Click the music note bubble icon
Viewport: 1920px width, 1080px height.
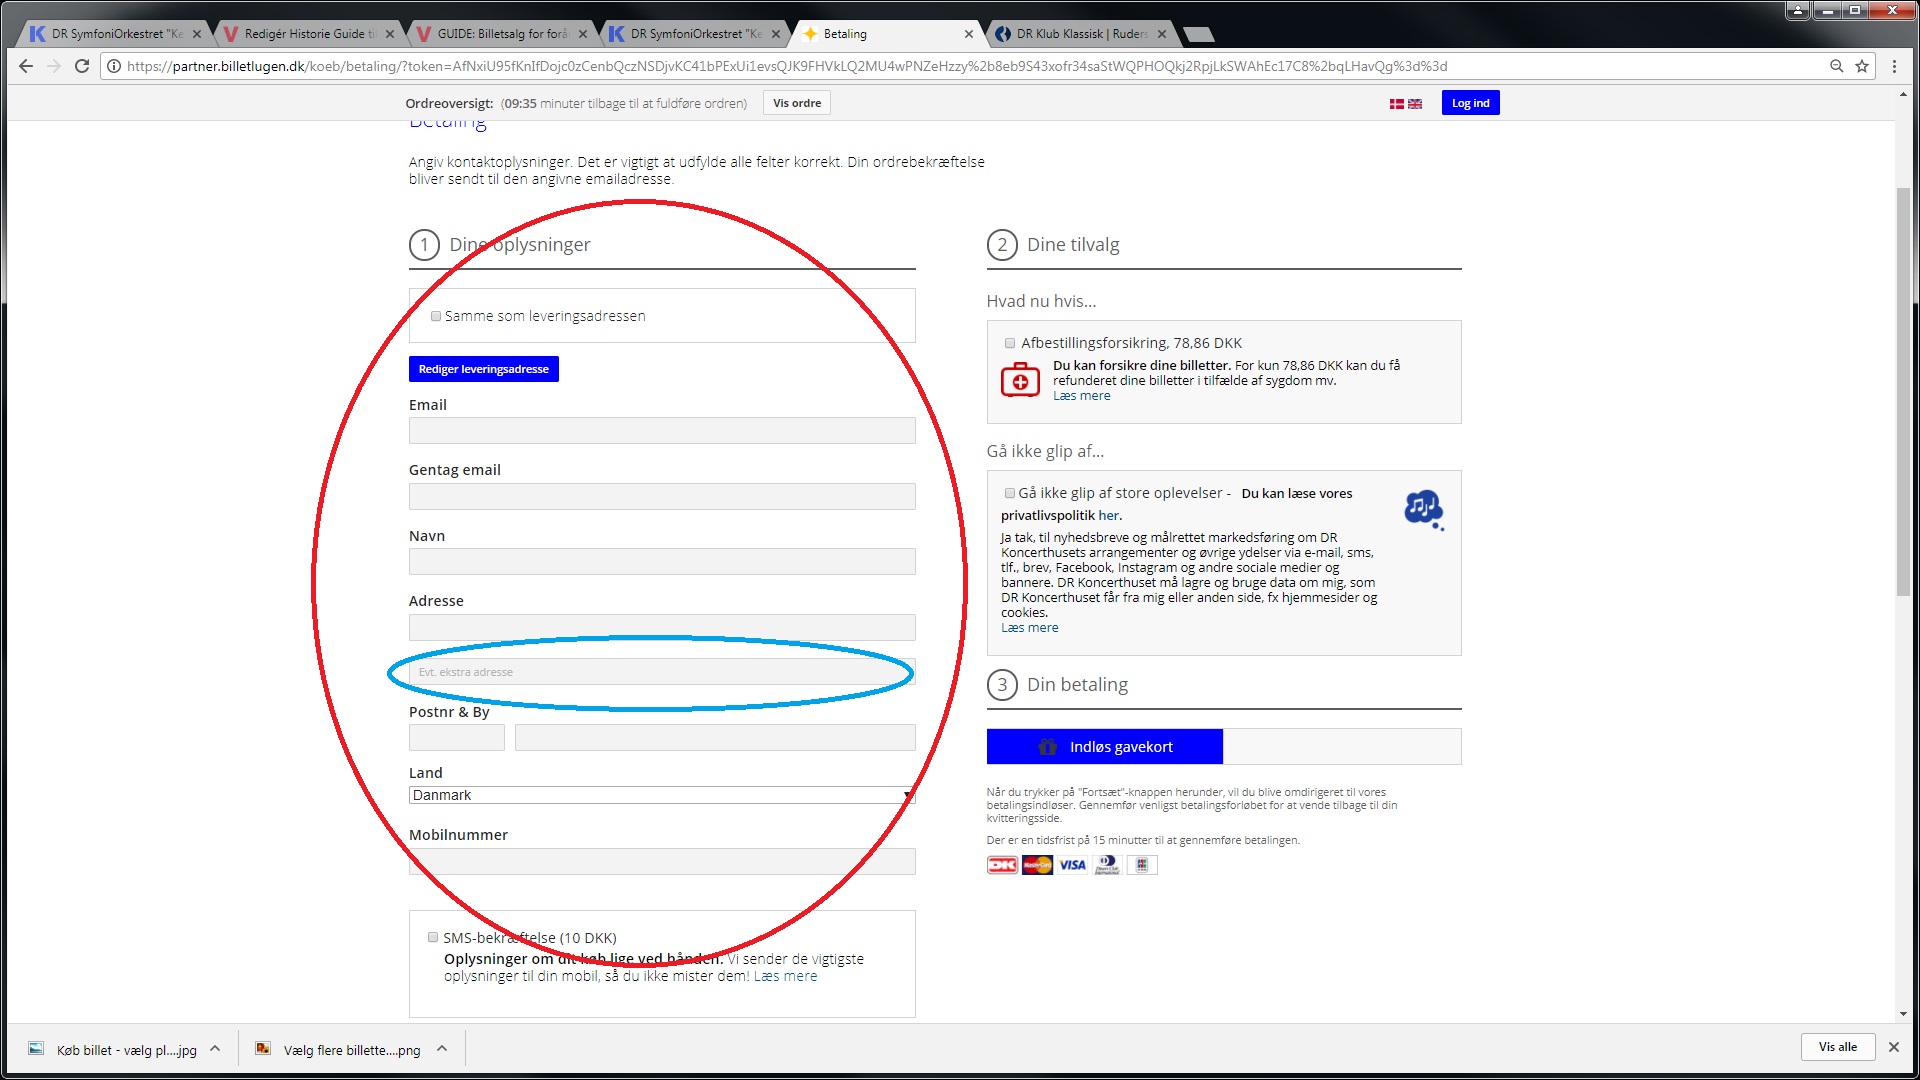click(x=1423, y=508)
